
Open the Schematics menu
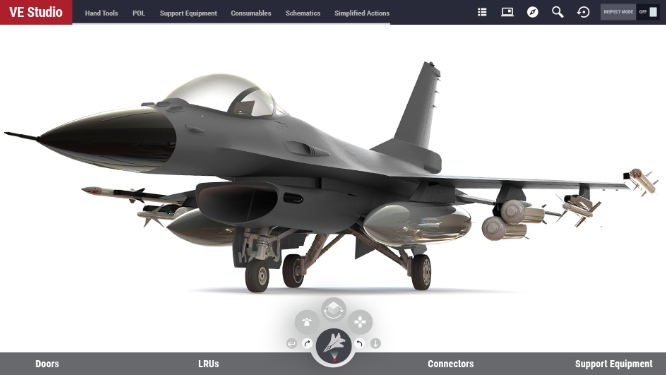coord(303,13)
